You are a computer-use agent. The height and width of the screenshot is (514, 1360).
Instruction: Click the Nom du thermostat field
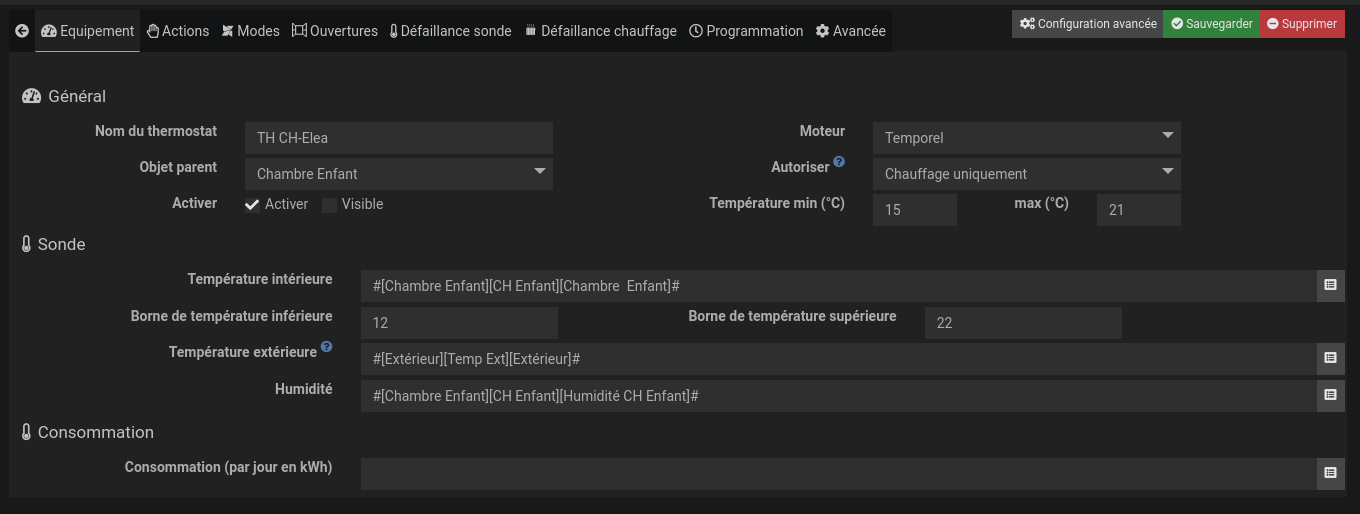[398, 138]
